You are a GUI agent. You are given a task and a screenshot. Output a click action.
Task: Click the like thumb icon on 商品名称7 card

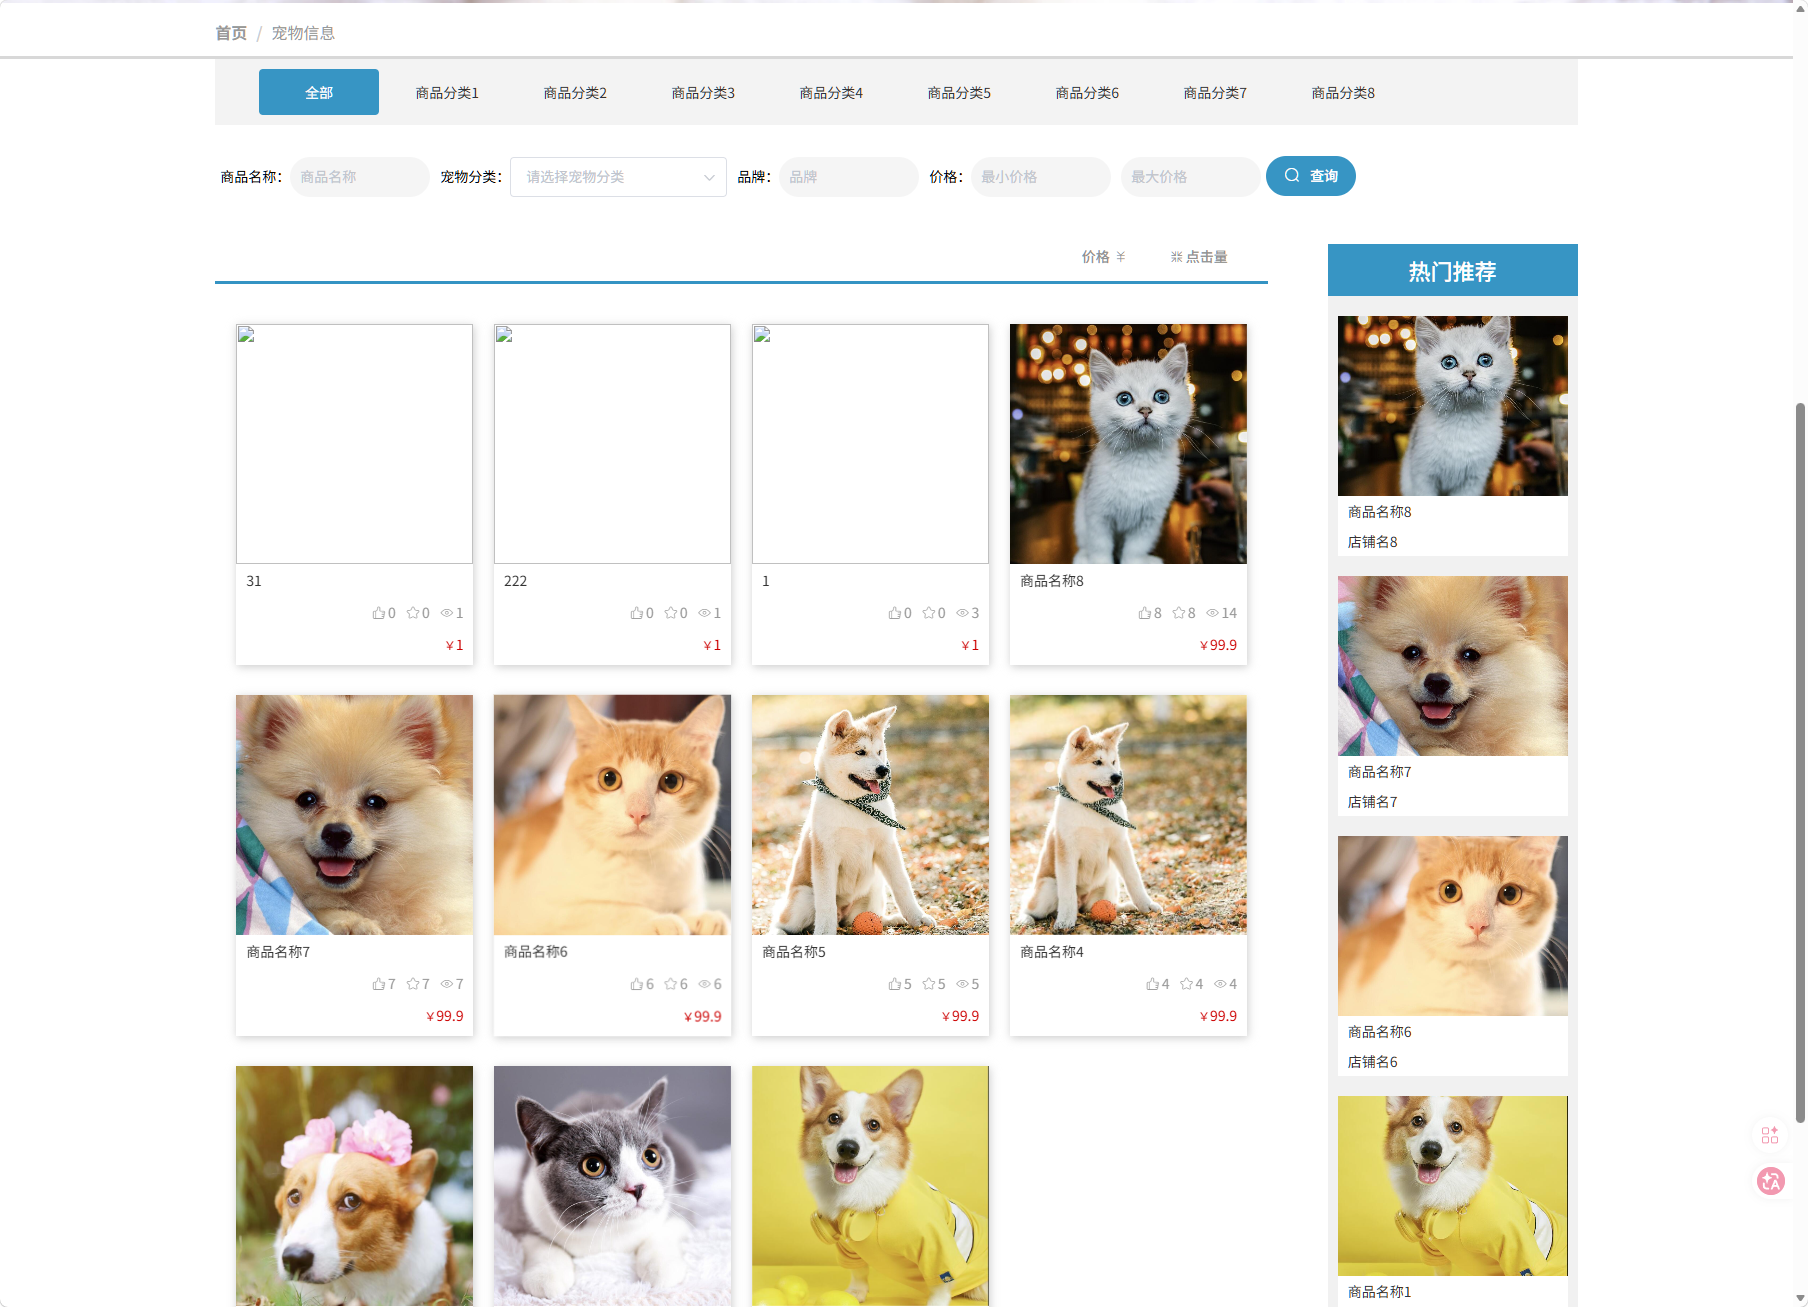pyautogui.click(x=378, y=984)
